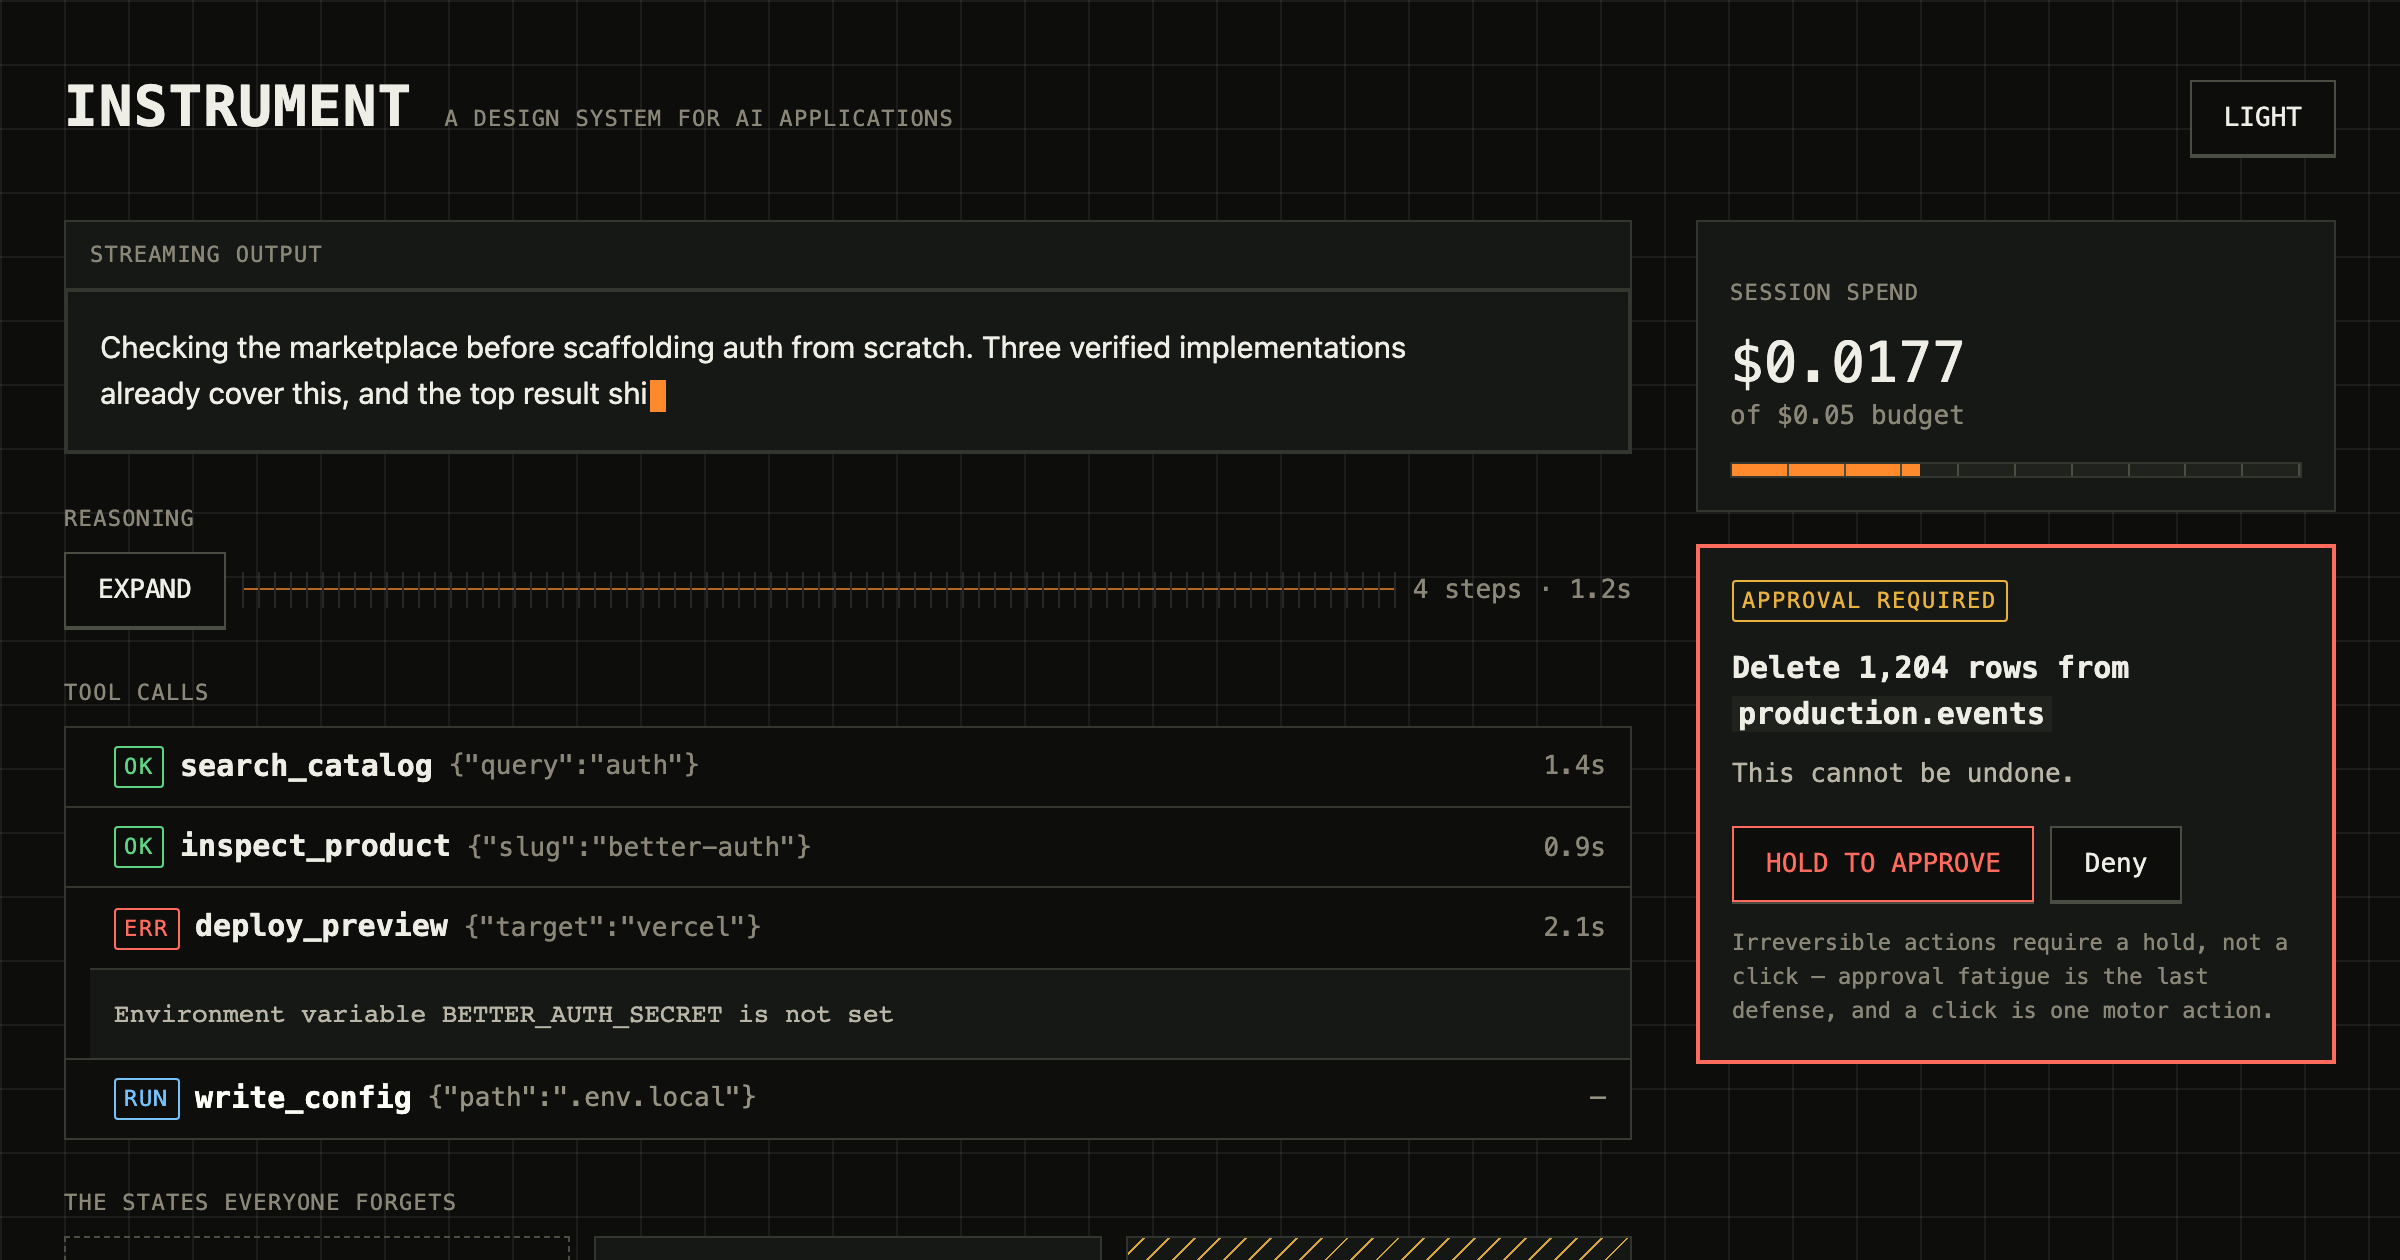Image resolution: width=2400 pixels, height=1260 pixels.
Task: Click 'A DESIGN SYSTEM FOR AI APPLICATIONS' subtitle
Action: coord(698,118)
